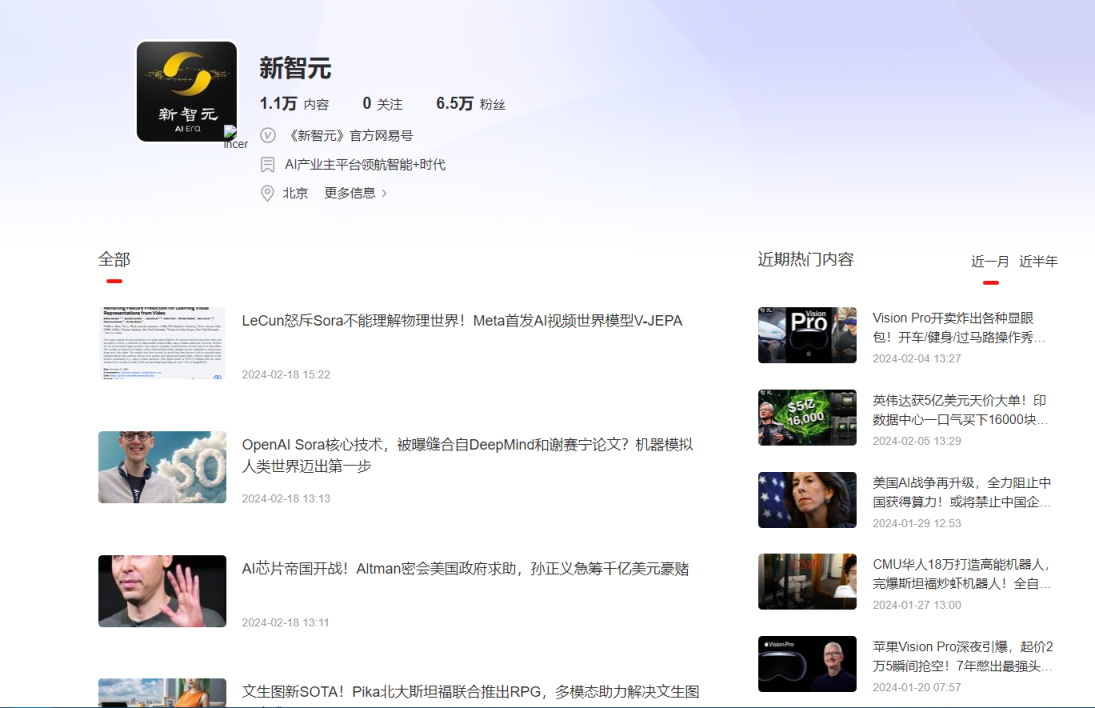Expand the 近期热门内容 section header

pyautogui.click(x=806, y=259)
